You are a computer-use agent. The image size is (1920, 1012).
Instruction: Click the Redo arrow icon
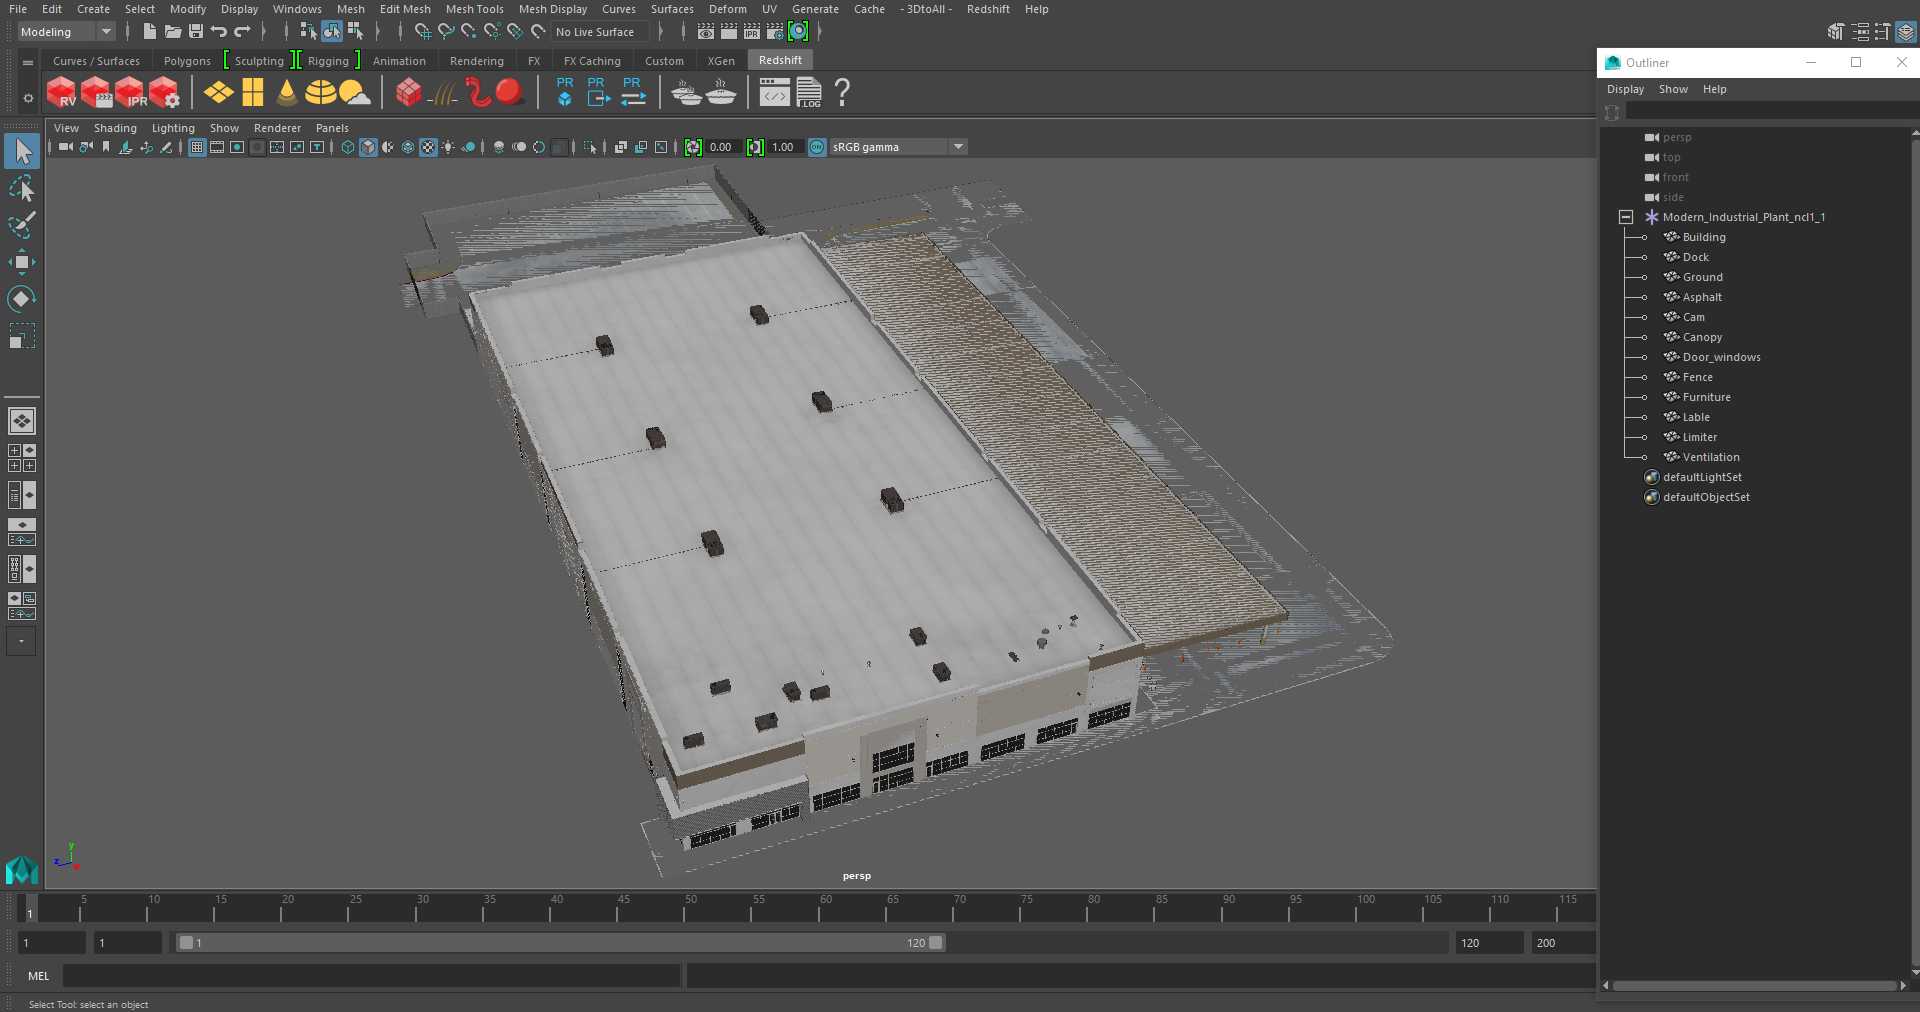[x=243, y=32]
